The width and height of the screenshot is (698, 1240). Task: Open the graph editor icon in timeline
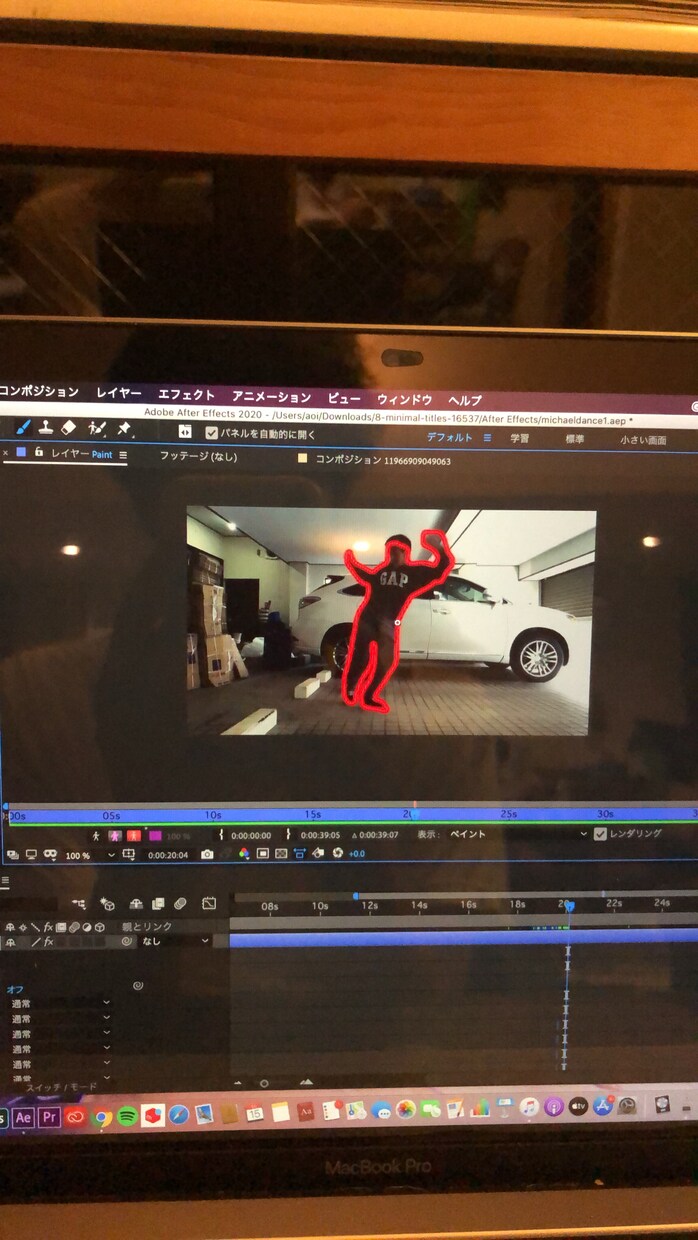point(209,904)
